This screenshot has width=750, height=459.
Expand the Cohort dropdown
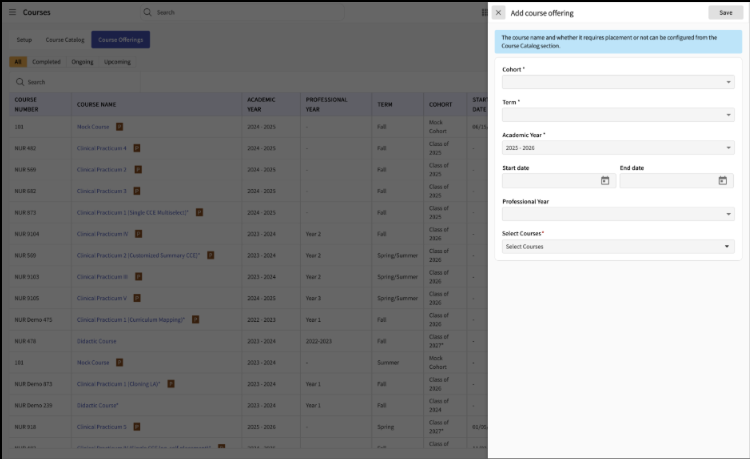pos(618,82)
